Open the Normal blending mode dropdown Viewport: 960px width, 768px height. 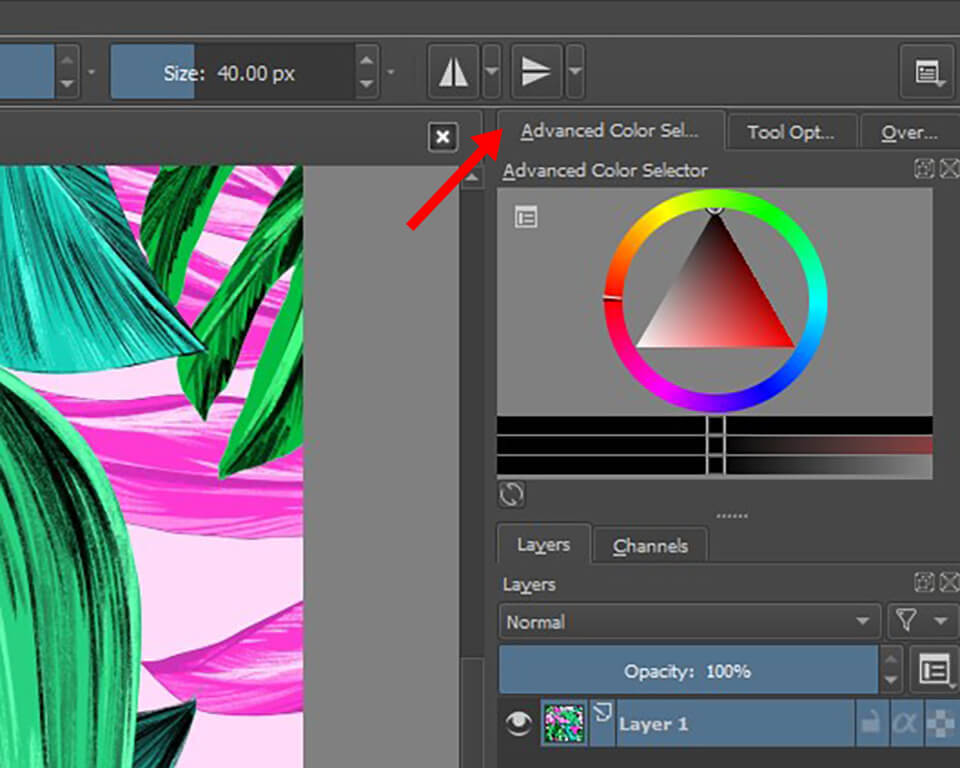coord(689,621)
